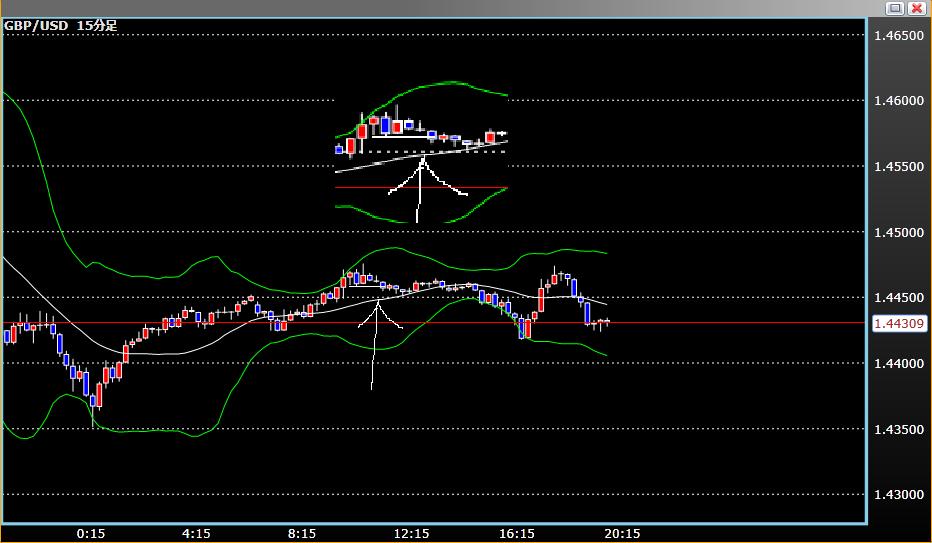Click the GBP/USD 15分足 chart title
The height and width of the screenshot is (543, 932).
coord(61,25)
